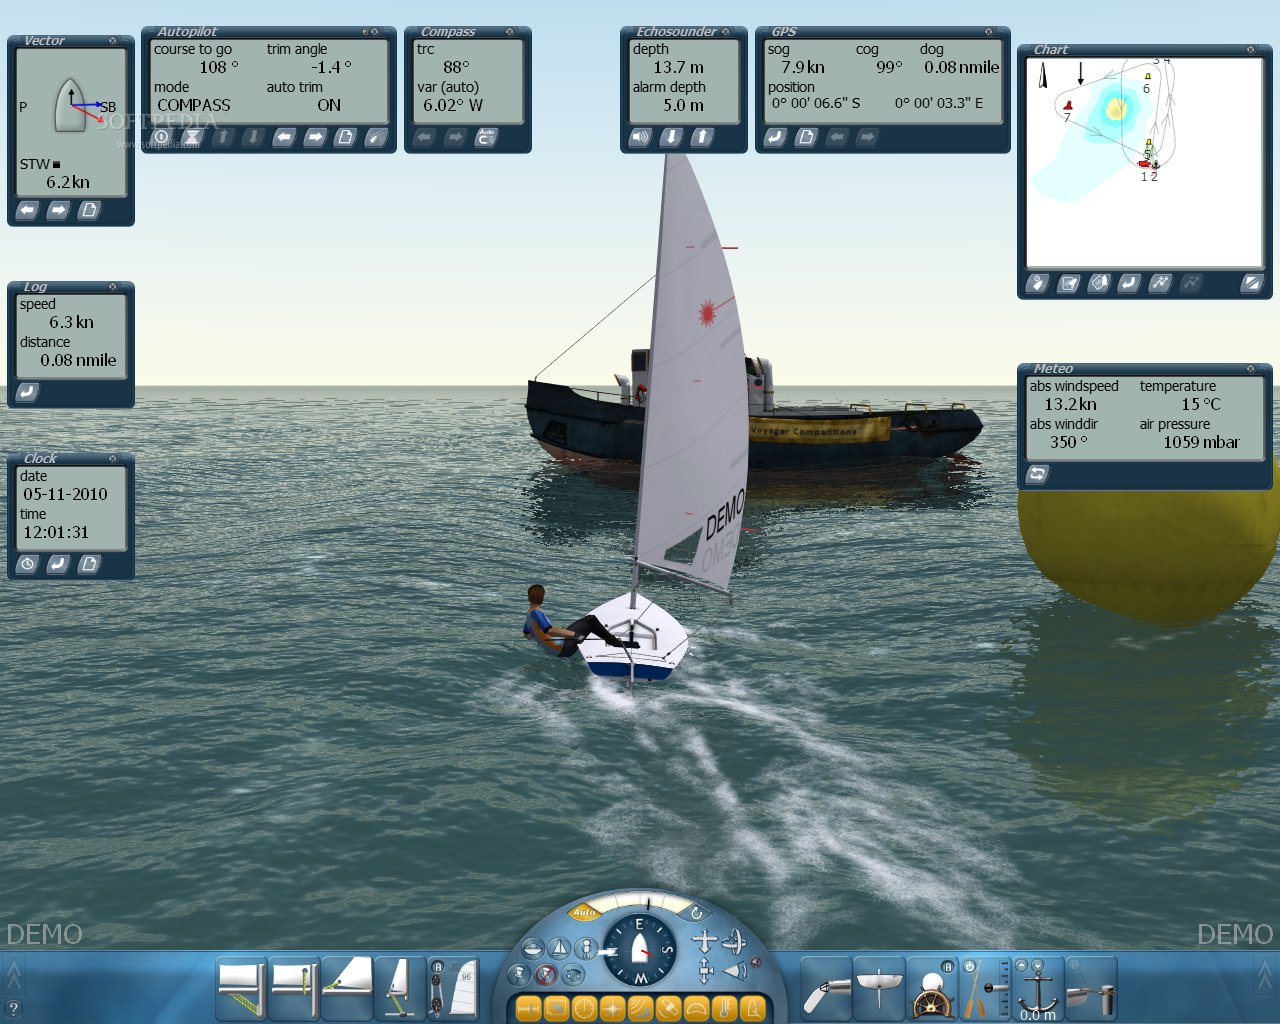Click the second mooring line control icon

(x=295, y=988)
